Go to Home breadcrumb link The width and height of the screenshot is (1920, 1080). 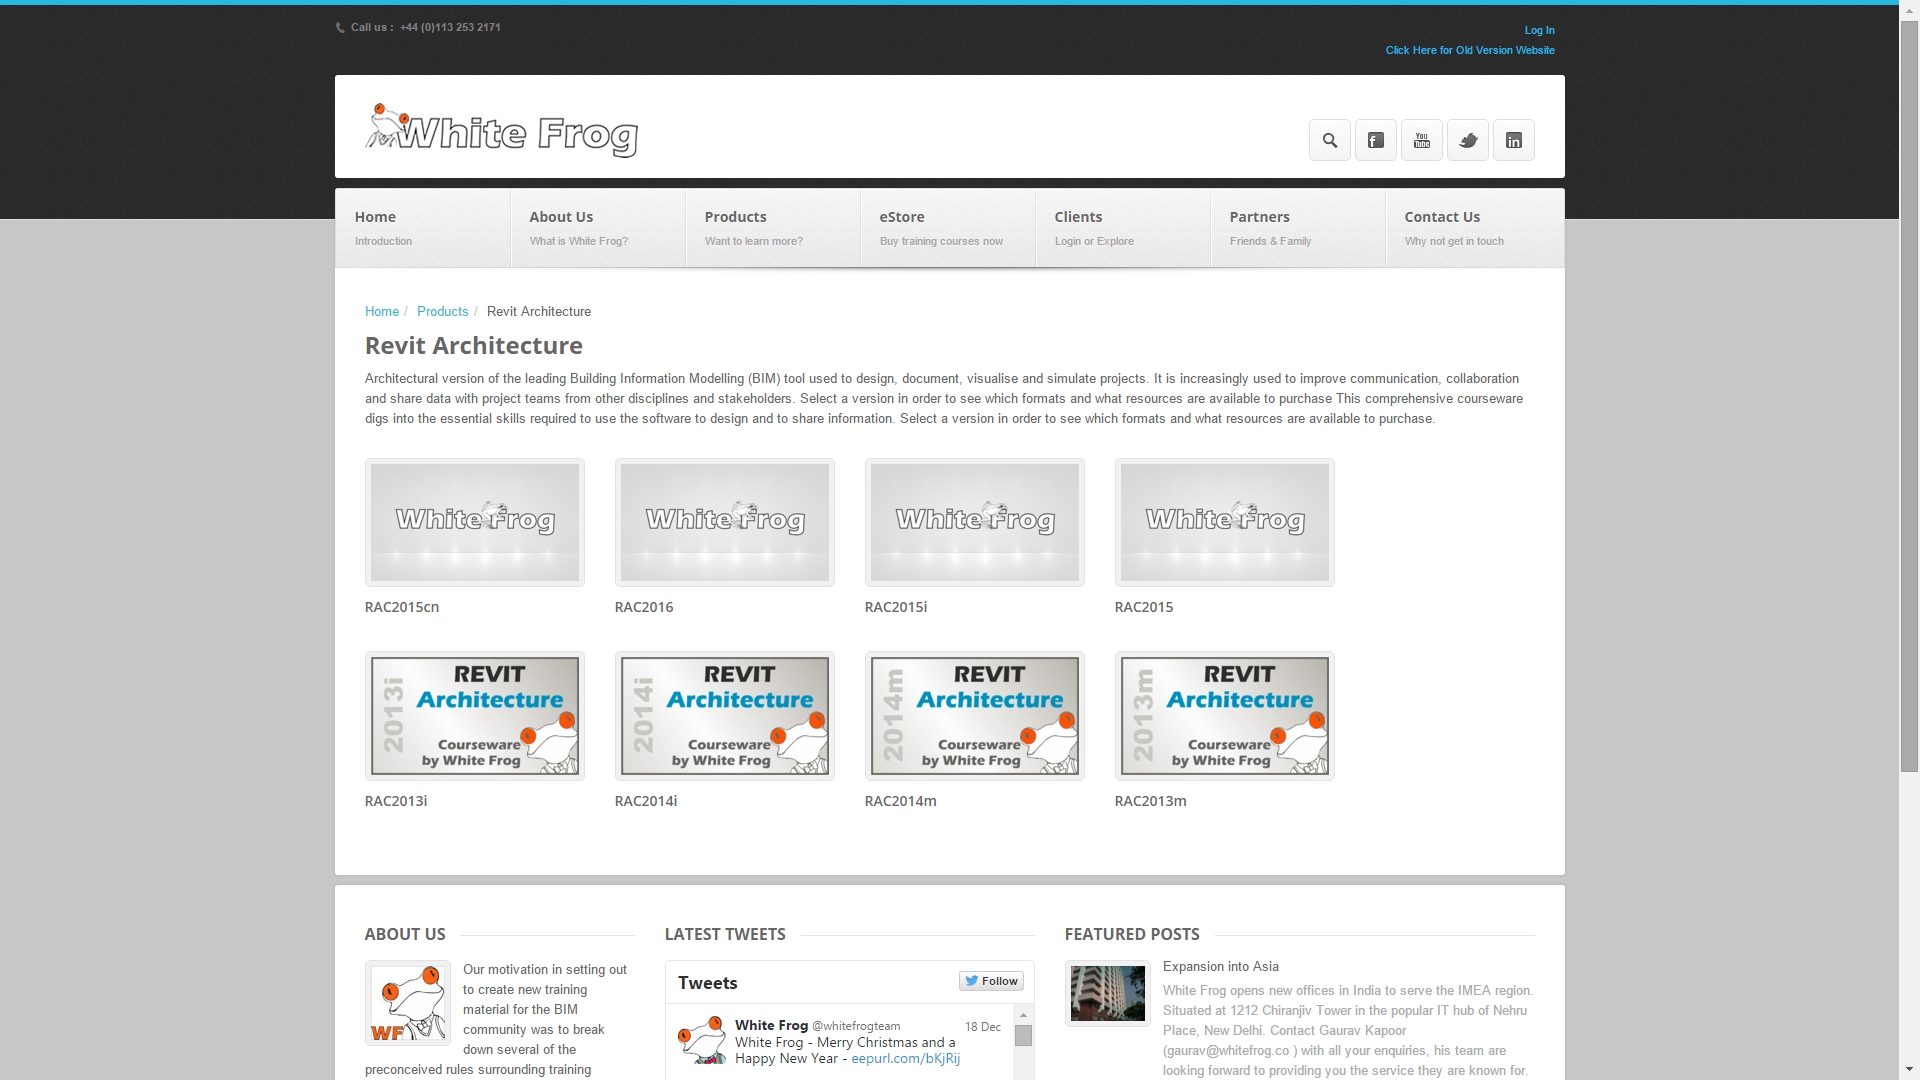pos(382,312)
